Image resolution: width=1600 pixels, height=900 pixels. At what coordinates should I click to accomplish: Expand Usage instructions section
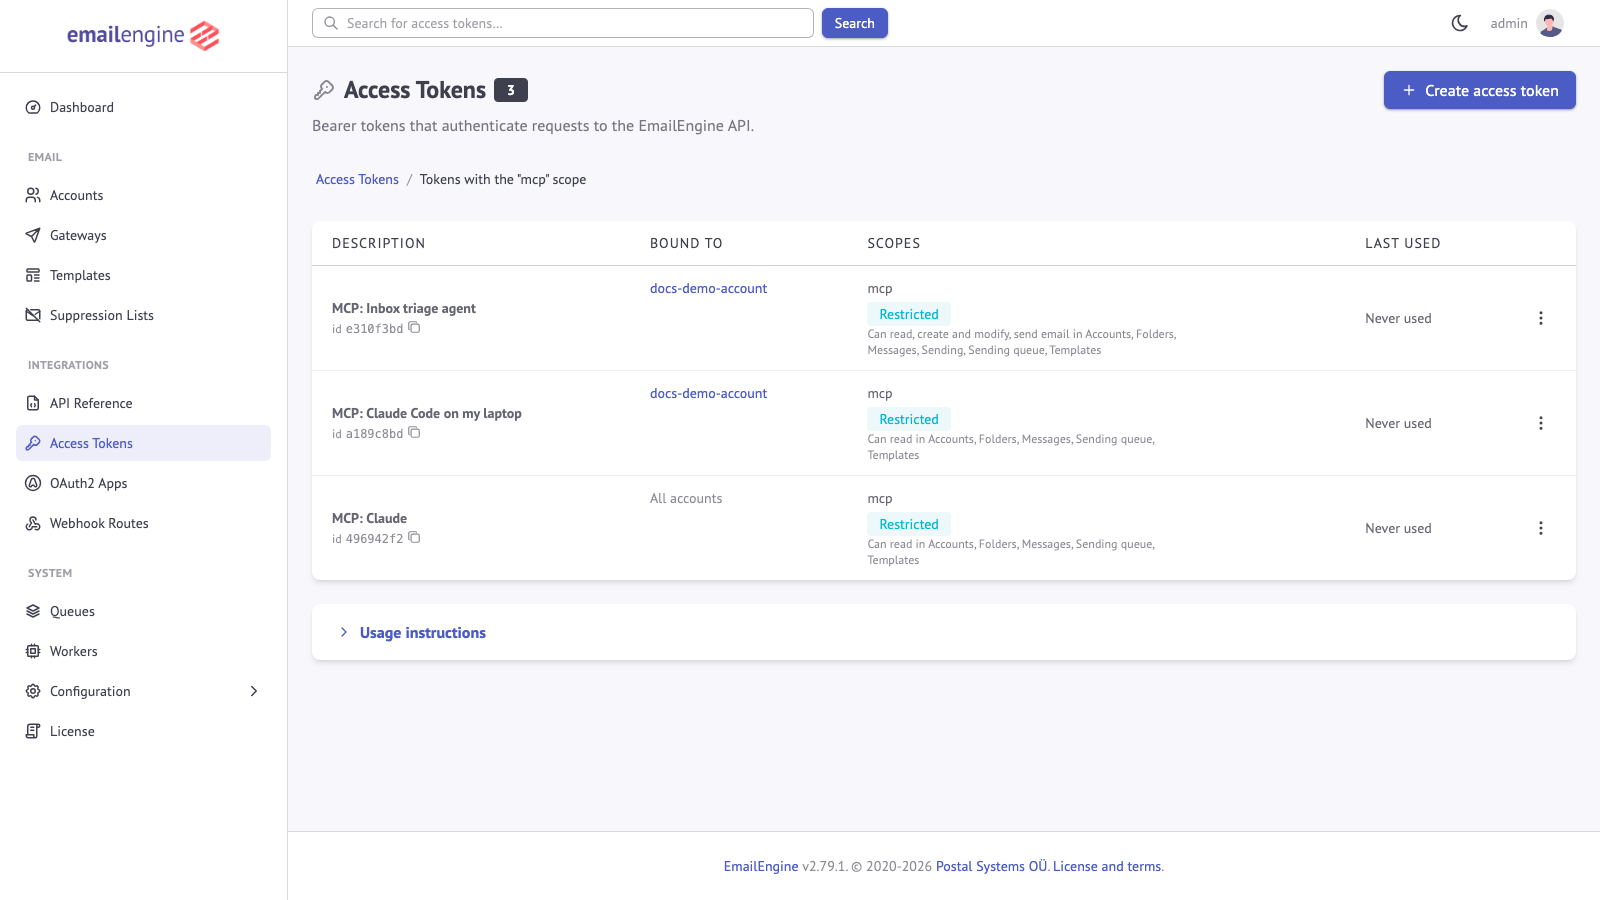click(423, 632)
